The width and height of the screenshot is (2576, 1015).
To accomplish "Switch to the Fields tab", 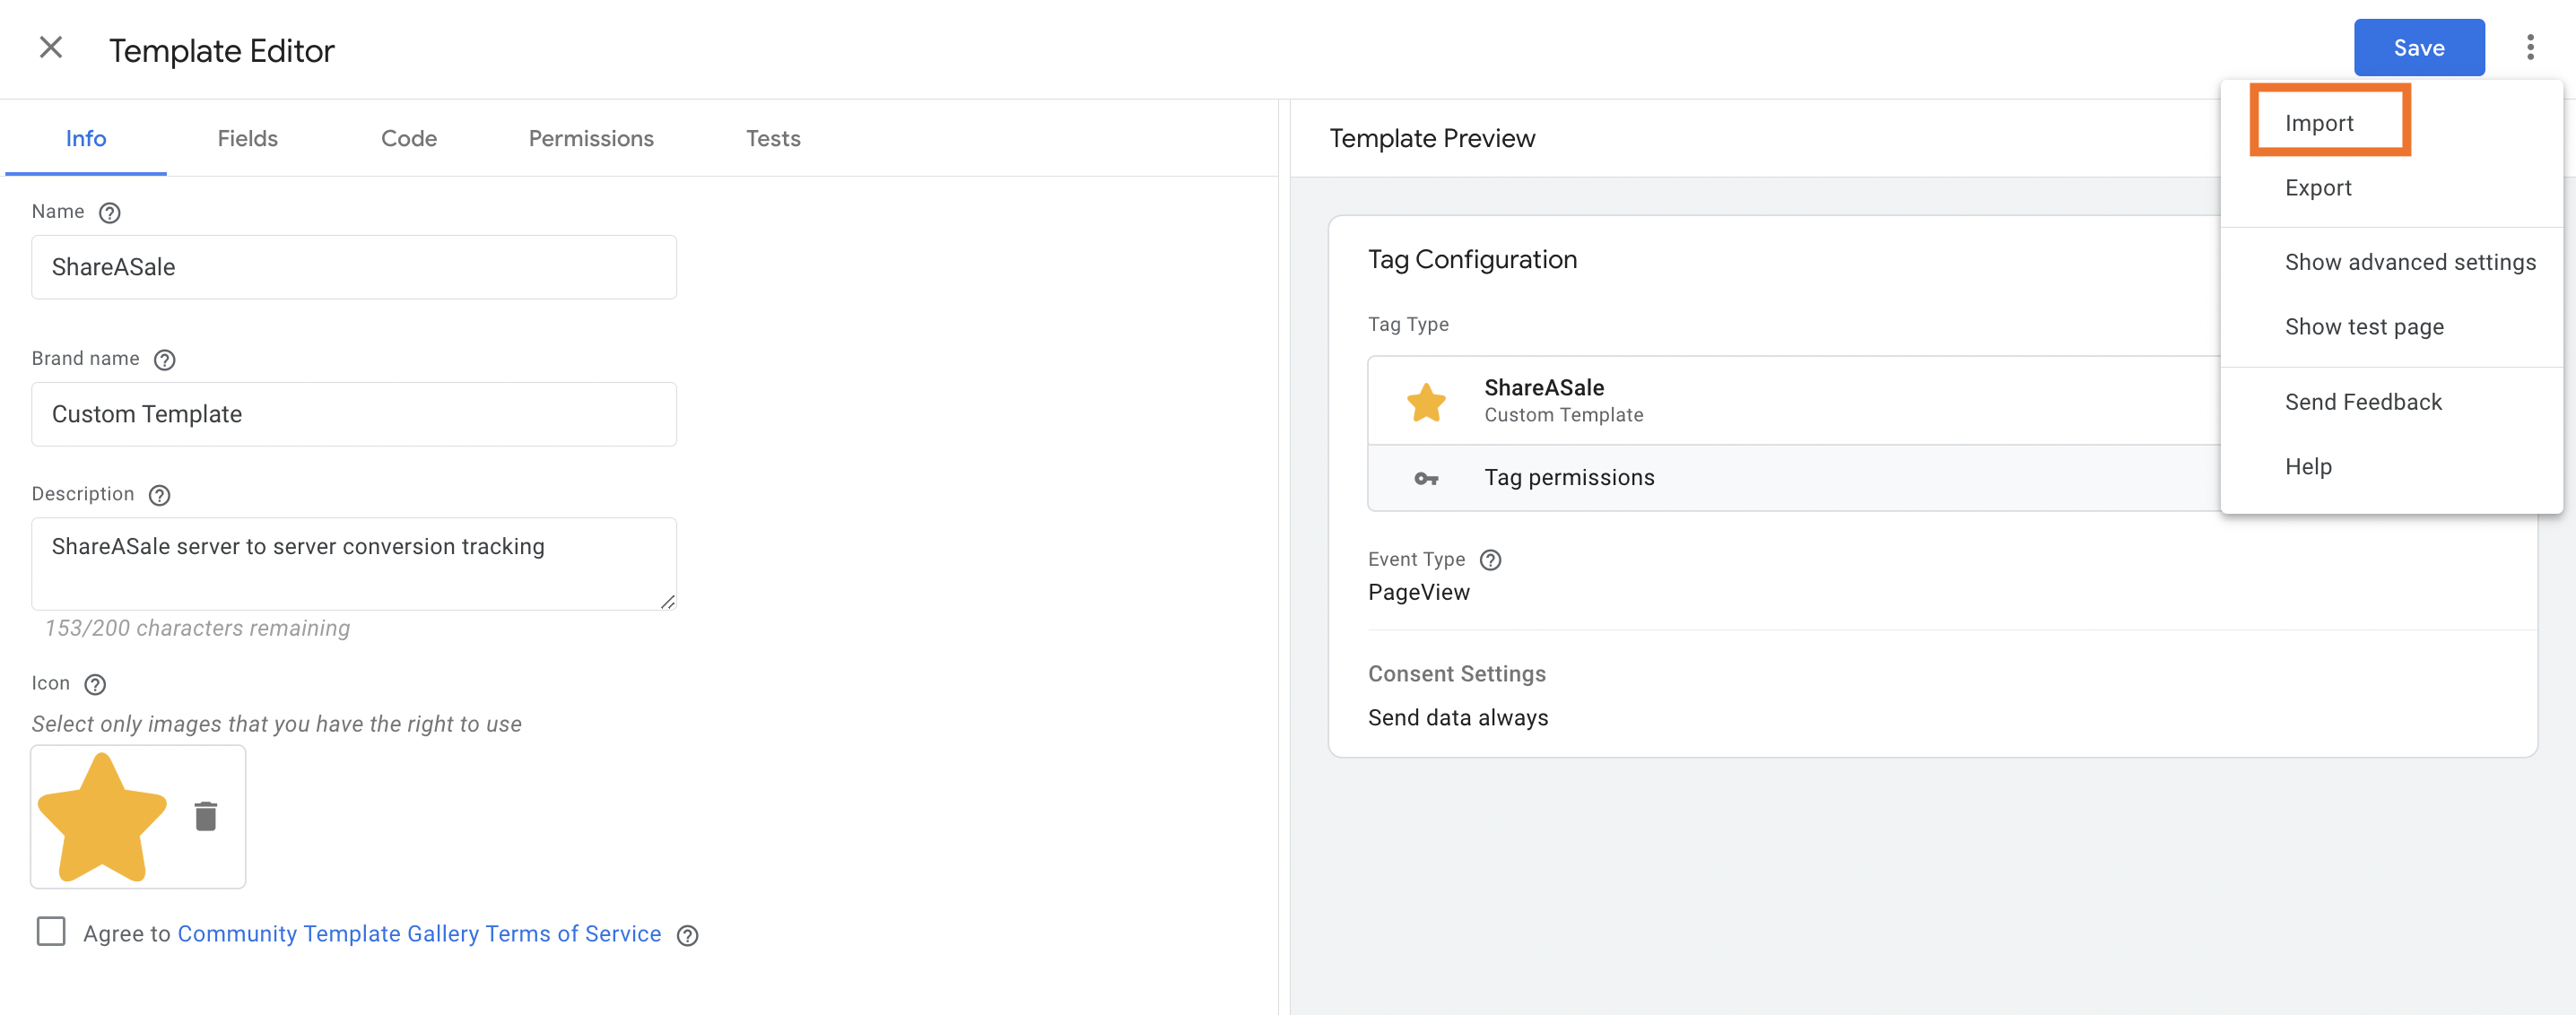I will click(248, 139).
